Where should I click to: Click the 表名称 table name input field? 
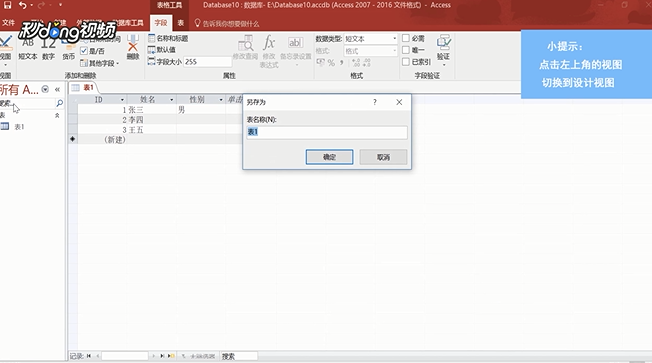327,132
